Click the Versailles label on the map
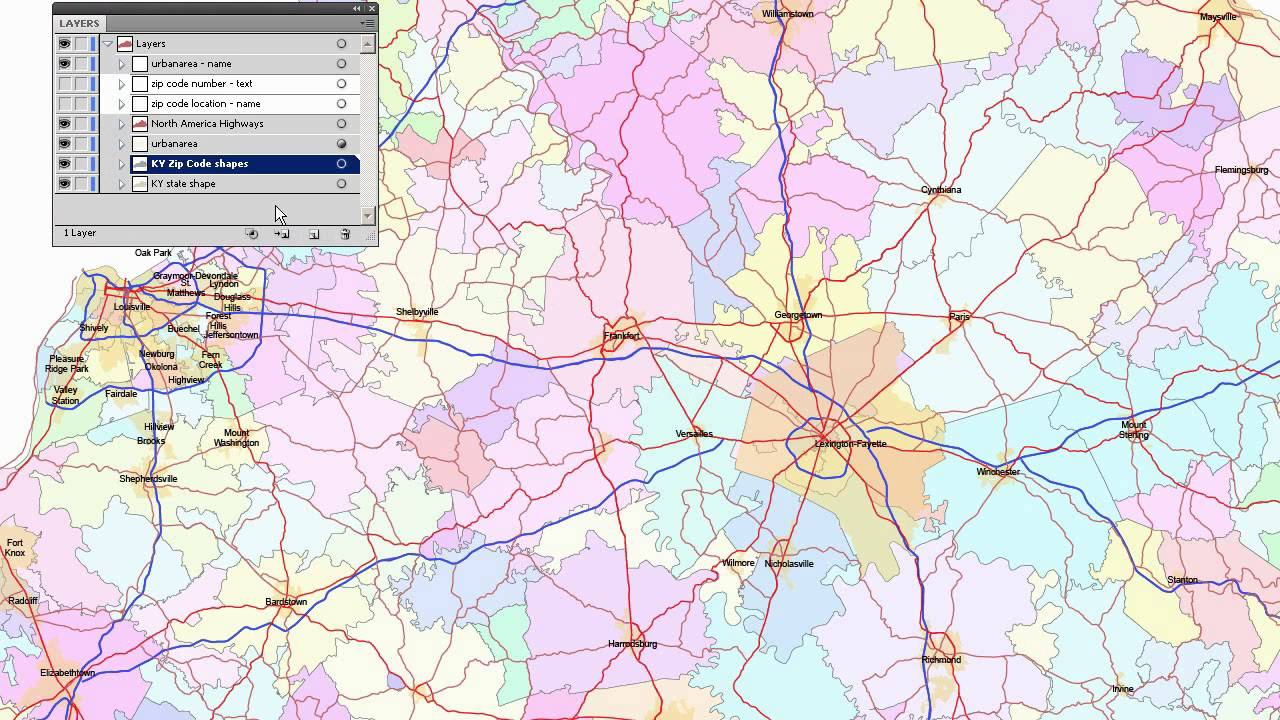The height and width of the screenshot is (720, 1280). 694,434
